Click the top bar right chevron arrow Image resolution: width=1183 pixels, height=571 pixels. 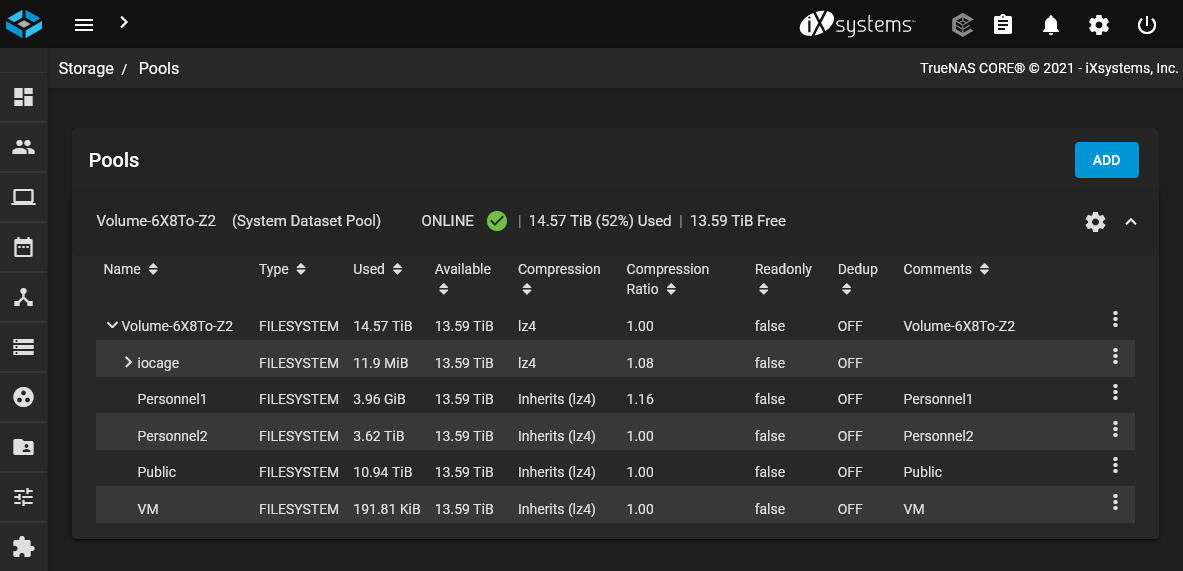point(124,23)
